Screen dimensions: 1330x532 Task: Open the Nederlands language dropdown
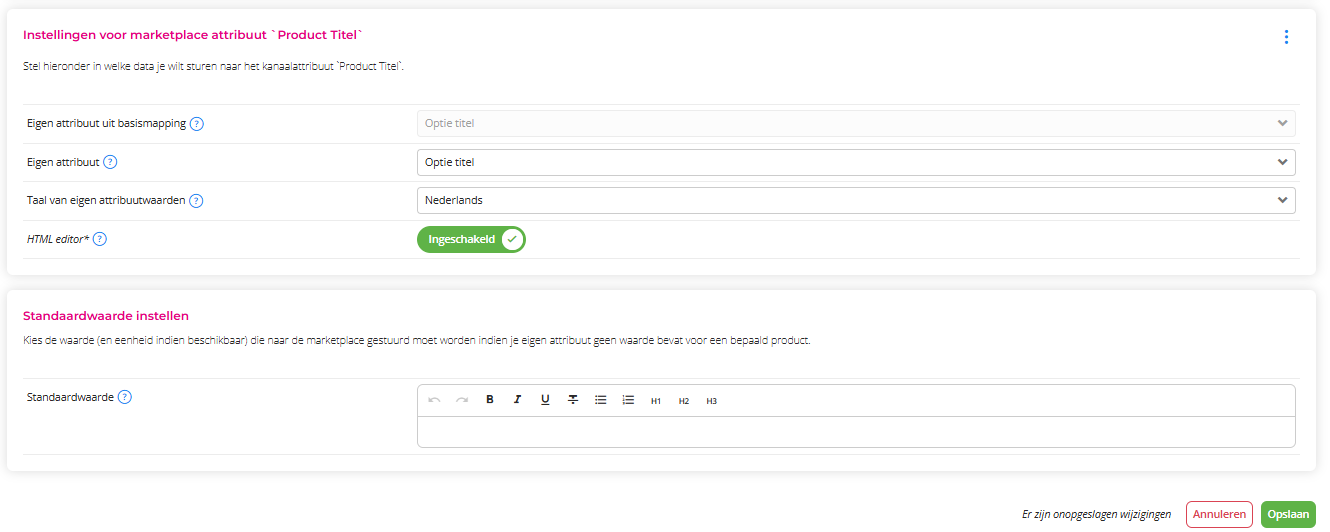pos(856,200)
